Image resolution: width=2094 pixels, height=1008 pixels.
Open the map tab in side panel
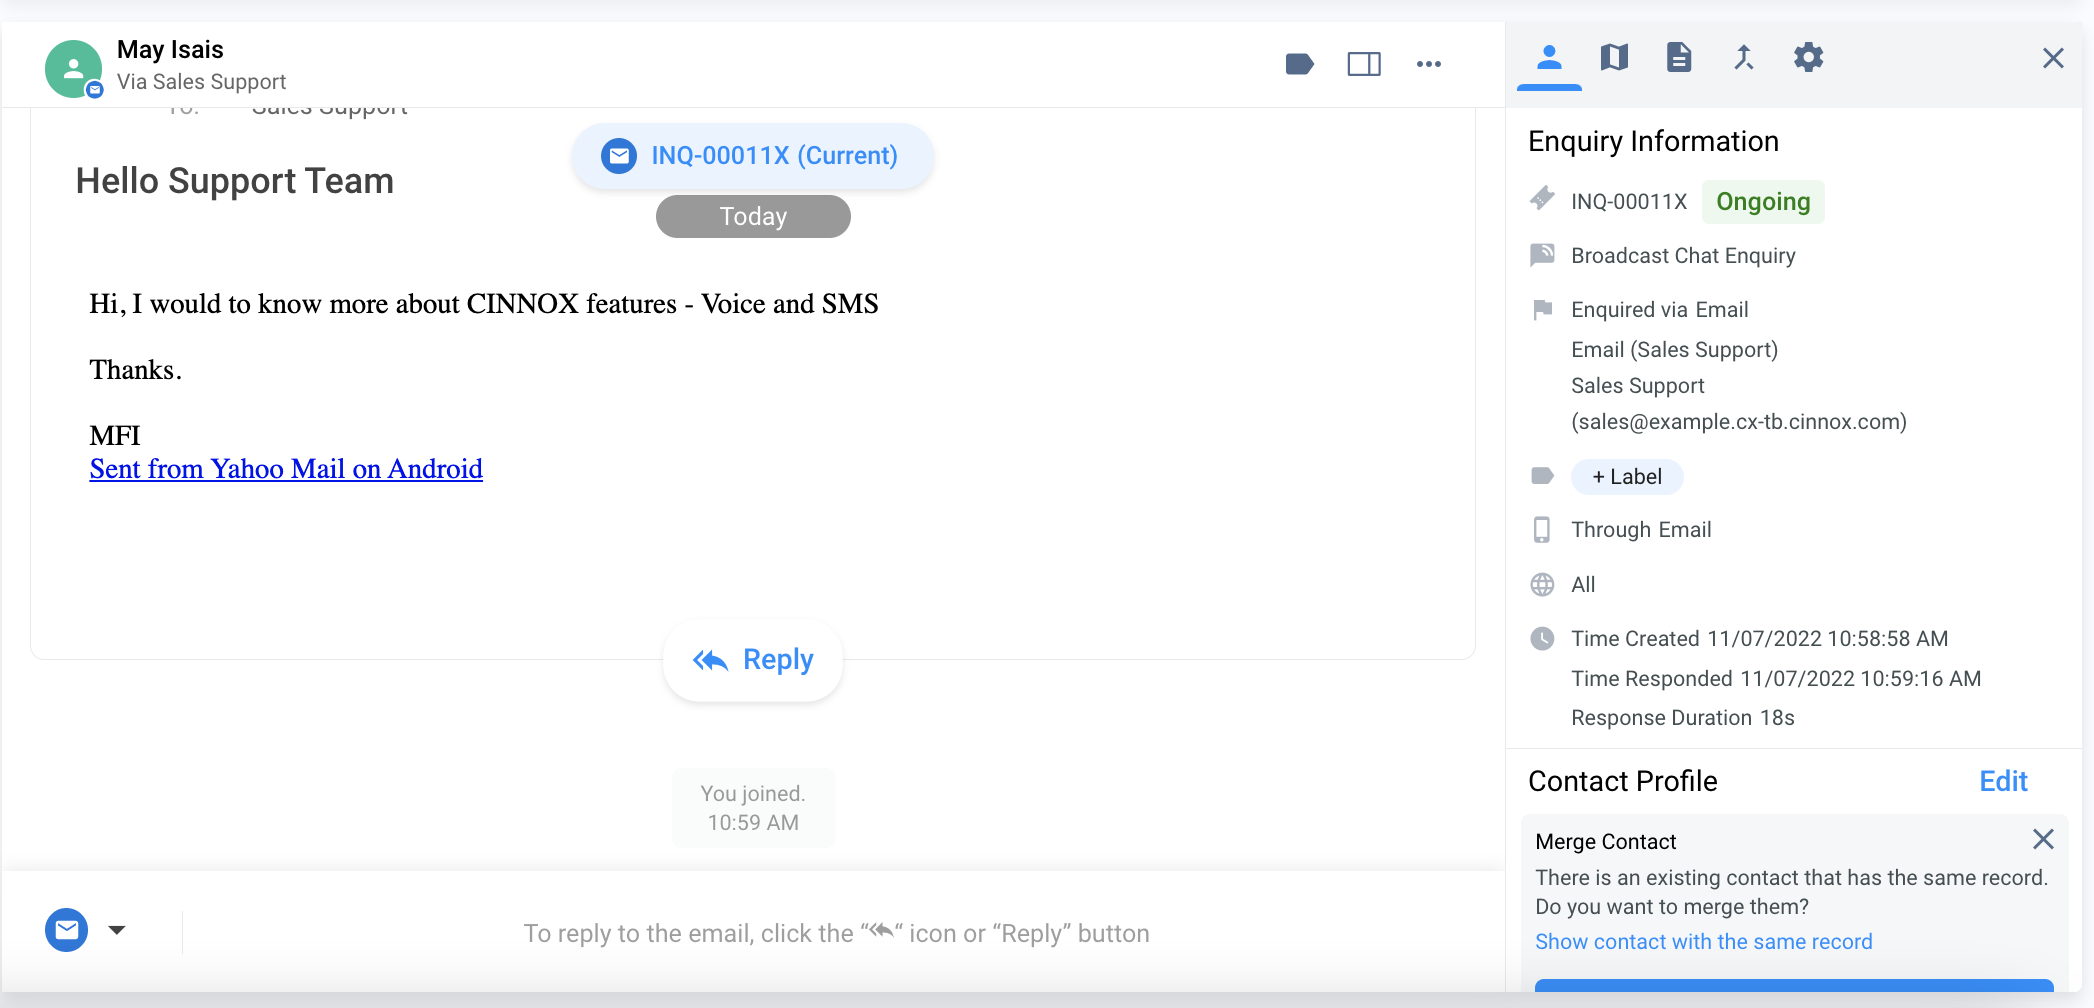[x=1614, y=58]
